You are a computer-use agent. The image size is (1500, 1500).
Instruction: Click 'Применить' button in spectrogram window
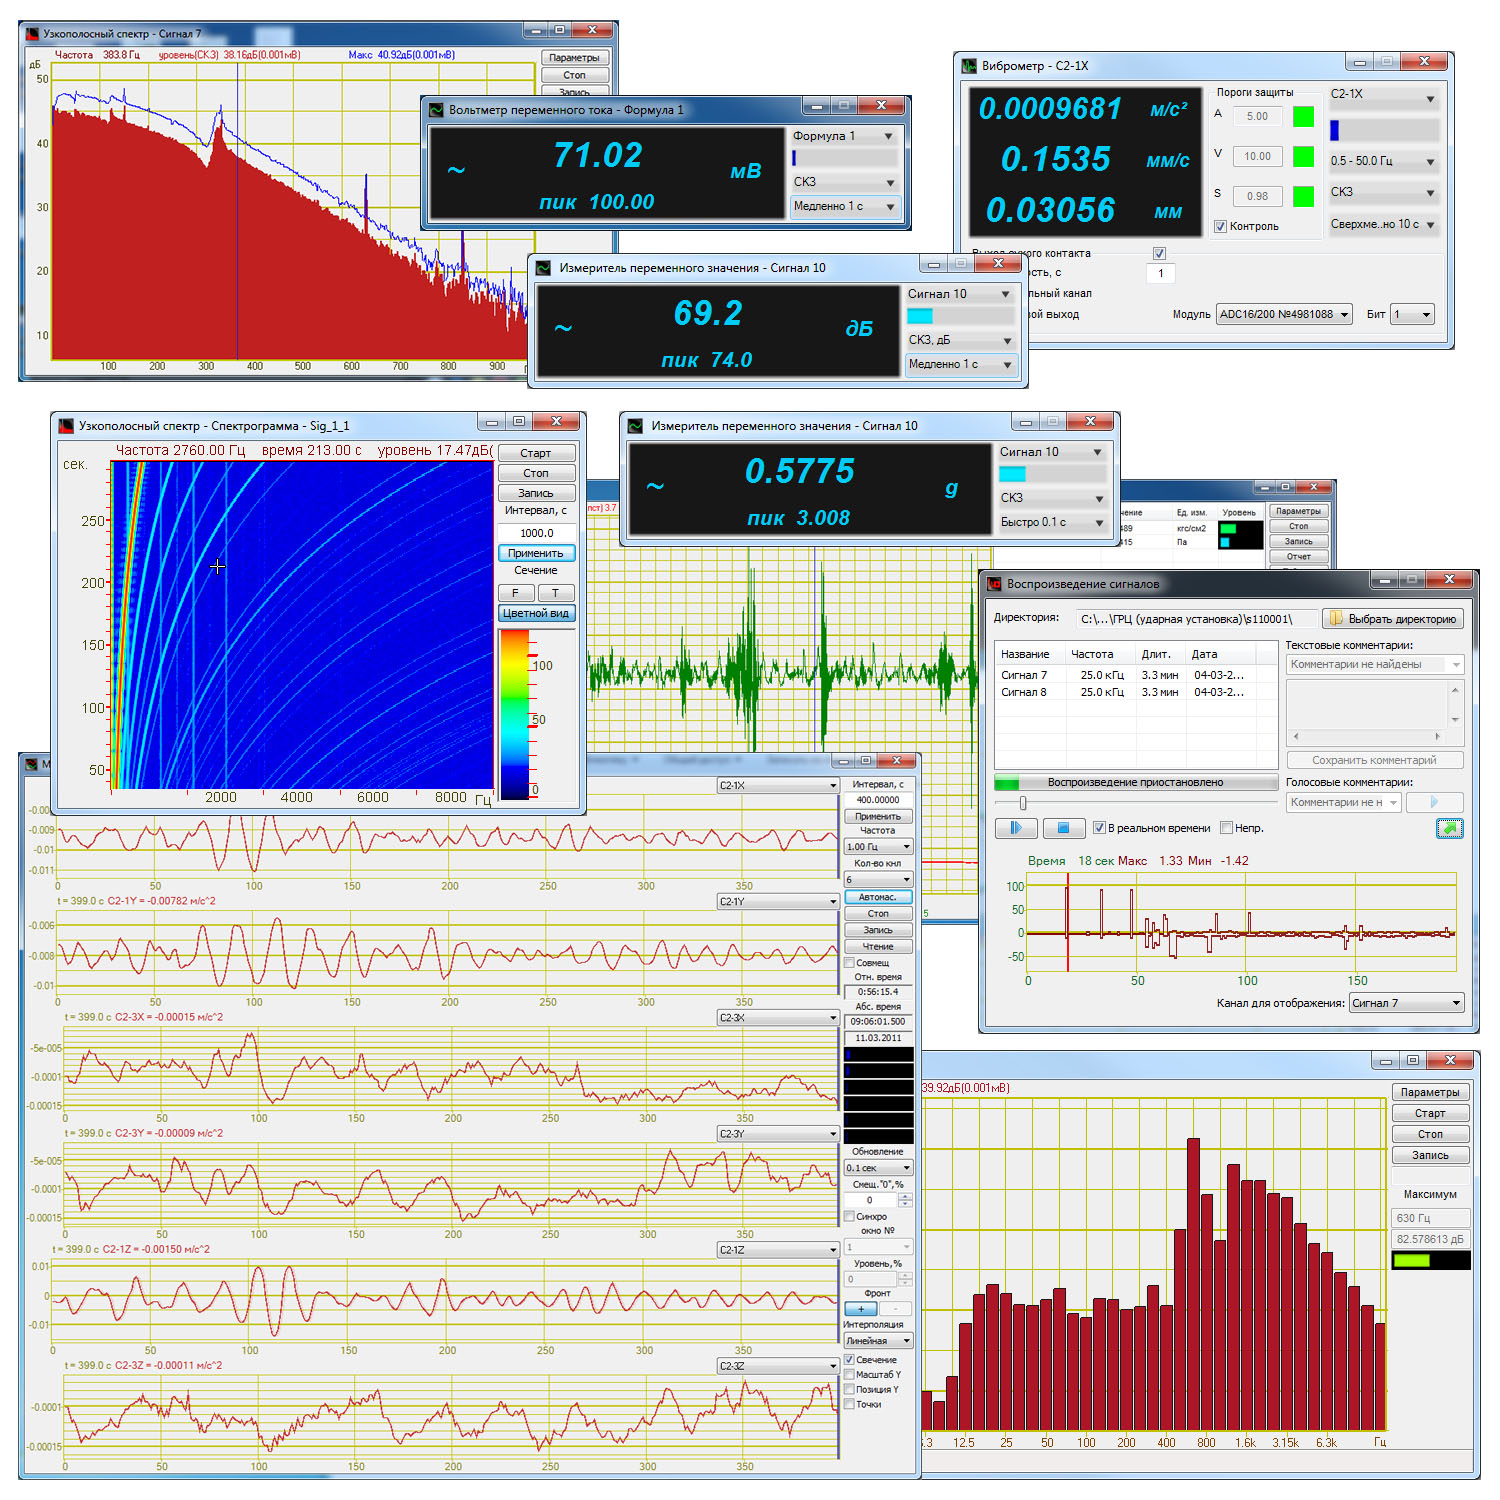536,553
